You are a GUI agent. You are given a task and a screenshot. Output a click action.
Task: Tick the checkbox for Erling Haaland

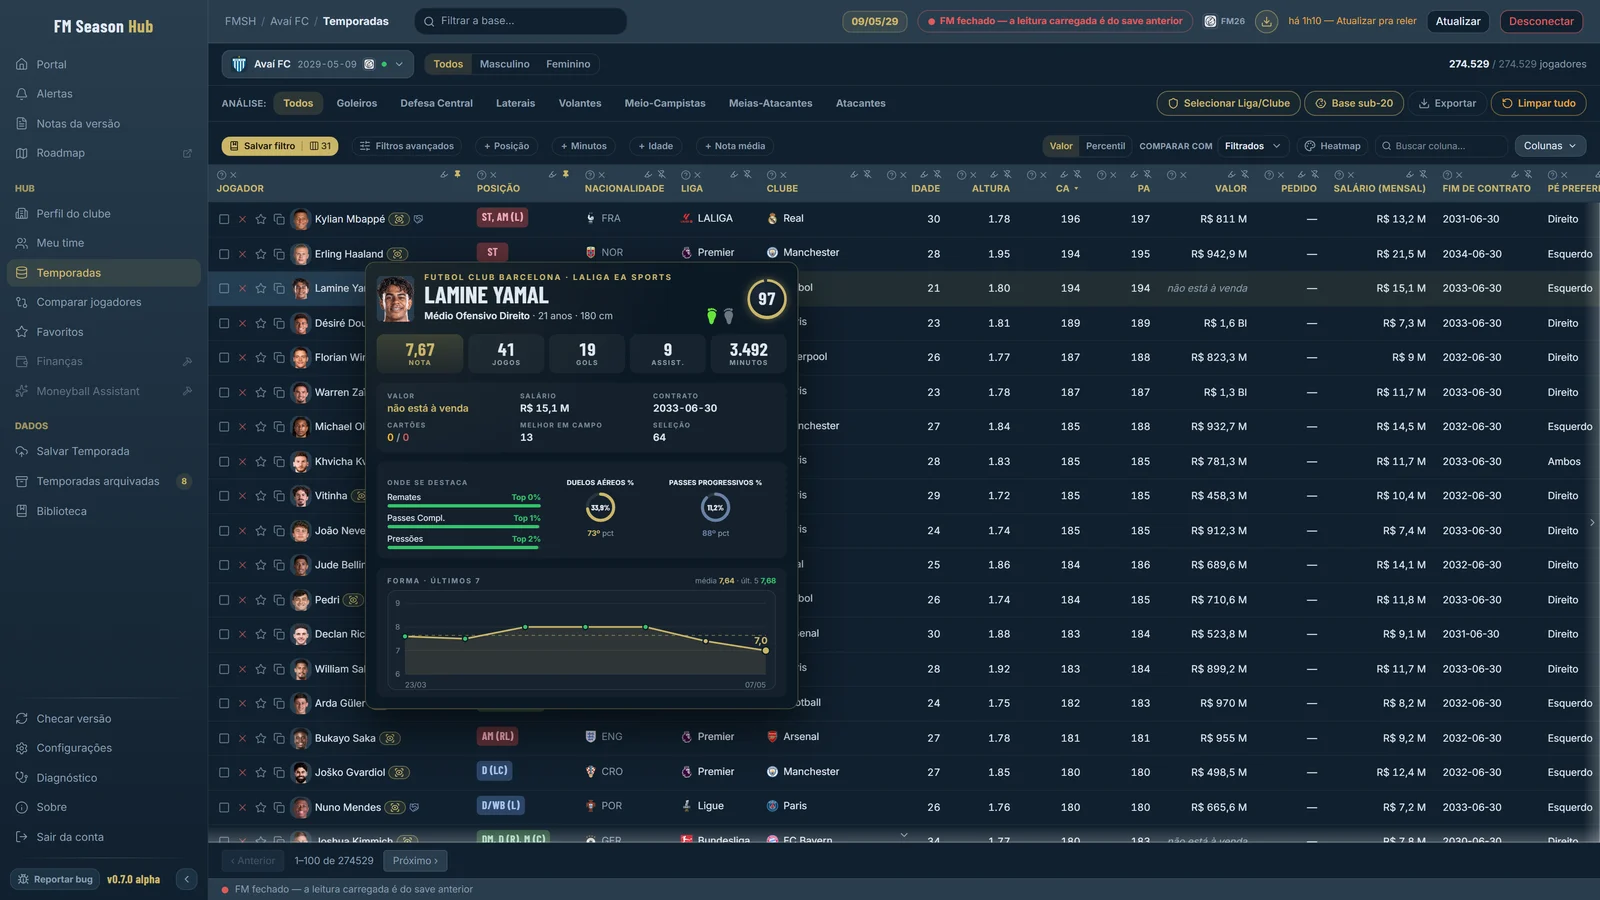pos(224,254)
